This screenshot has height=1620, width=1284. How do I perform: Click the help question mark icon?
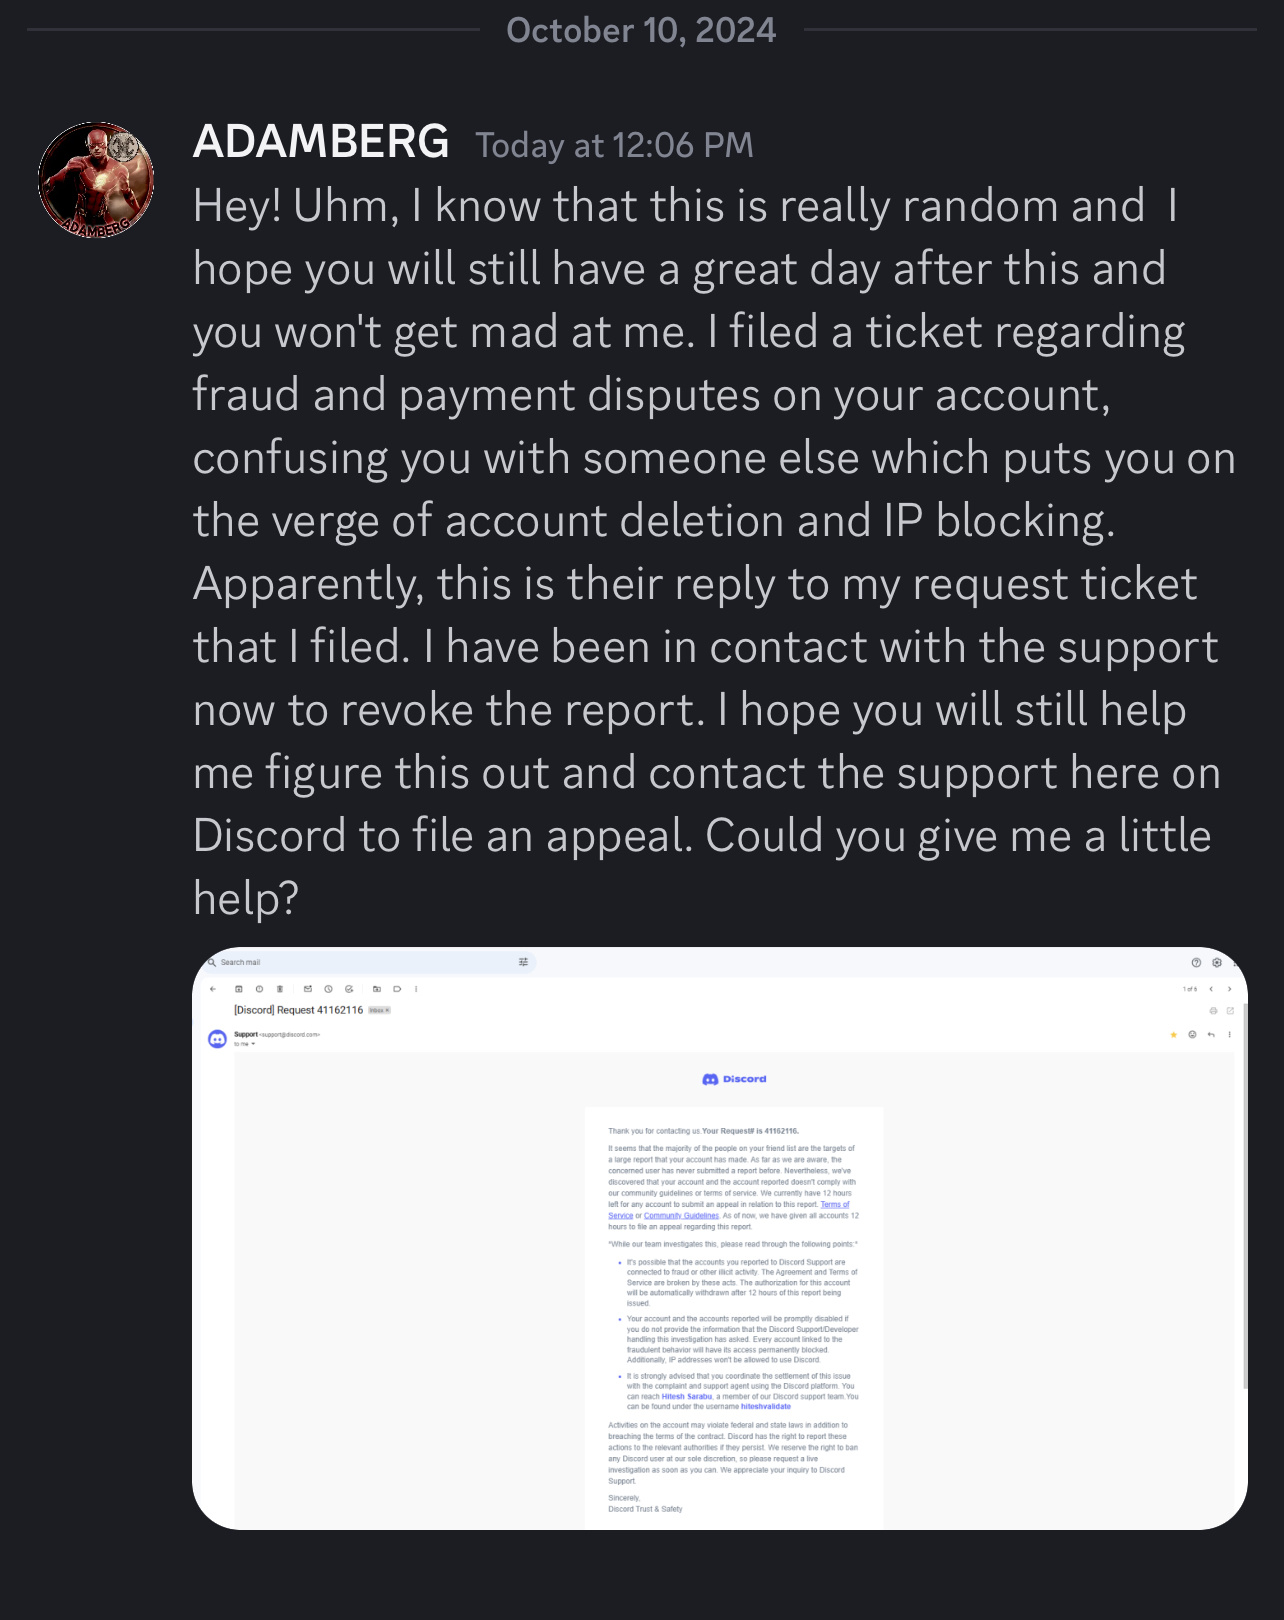coord(1196,963)
